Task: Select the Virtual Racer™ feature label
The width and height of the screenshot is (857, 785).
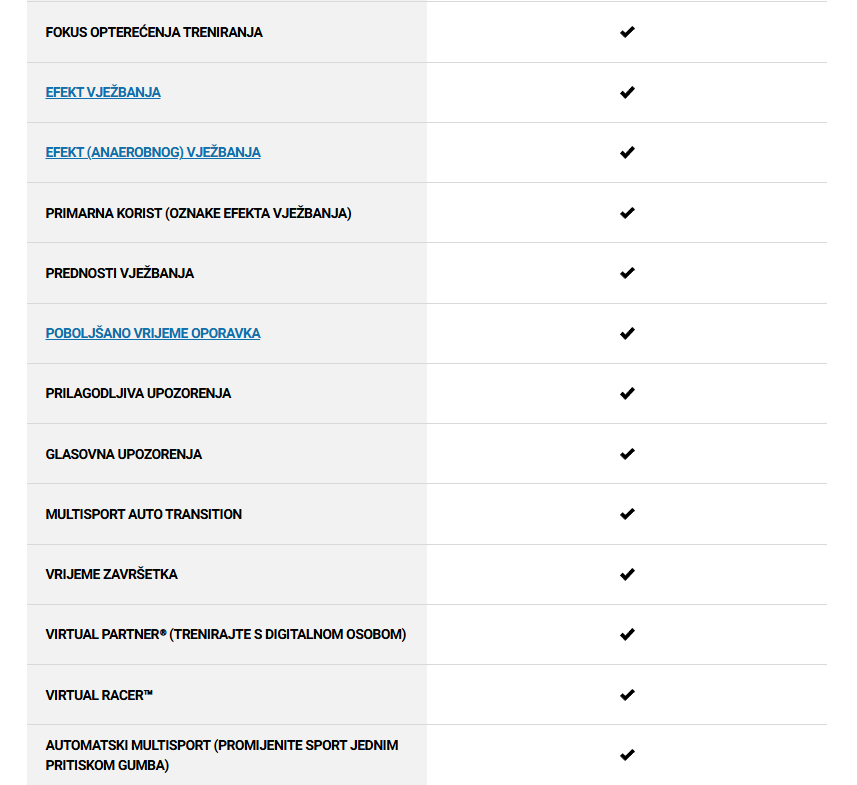Action: [x=99, y=695]
